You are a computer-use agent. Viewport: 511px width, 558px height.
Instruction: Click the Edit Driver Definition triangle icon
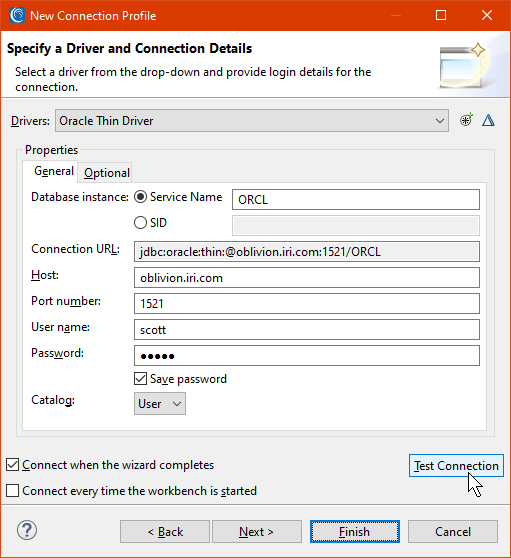[x=488, y=120]
